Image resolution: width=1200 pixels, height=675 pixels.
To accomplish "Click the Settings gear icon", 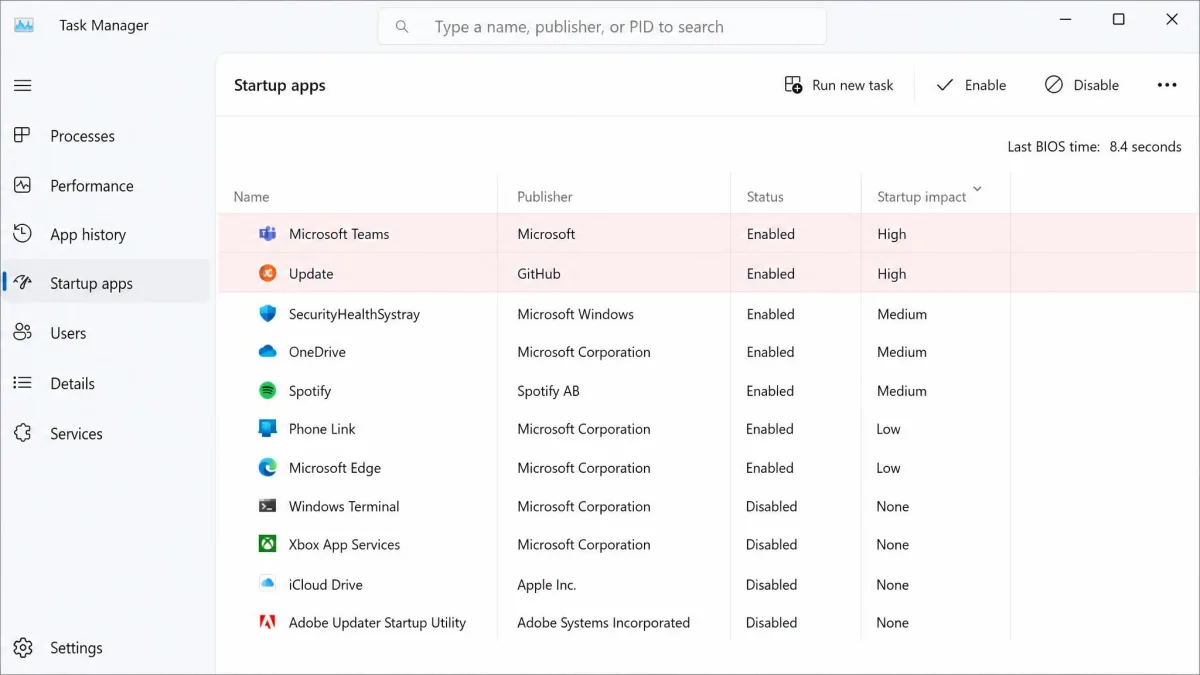I will point(23,648).
